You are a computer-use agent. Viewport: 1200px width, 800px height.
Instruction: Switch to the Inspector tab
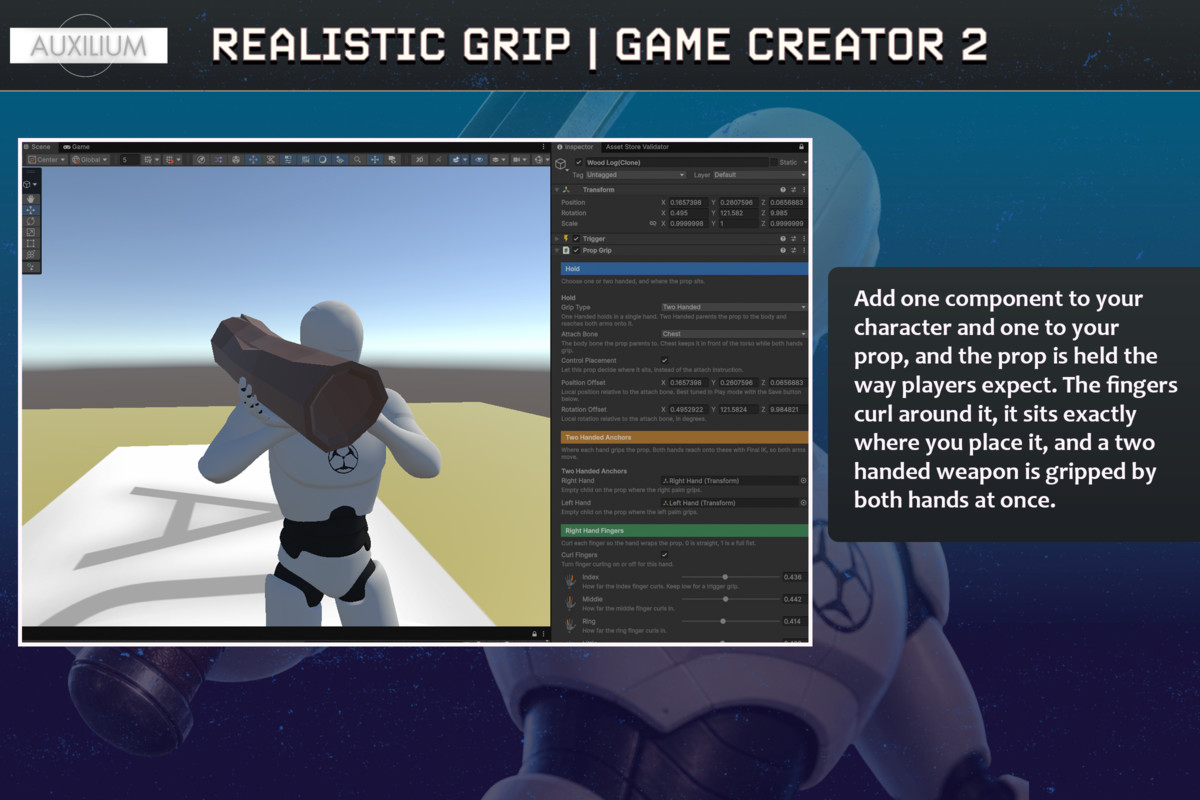(576, 147)
